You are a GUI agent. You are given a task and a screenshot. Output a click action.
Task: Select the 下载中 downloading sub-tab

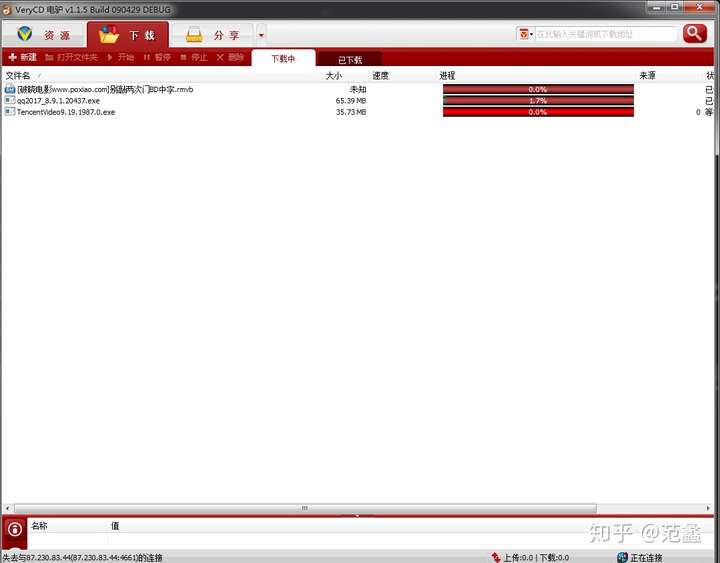click(x=283, y=58)
